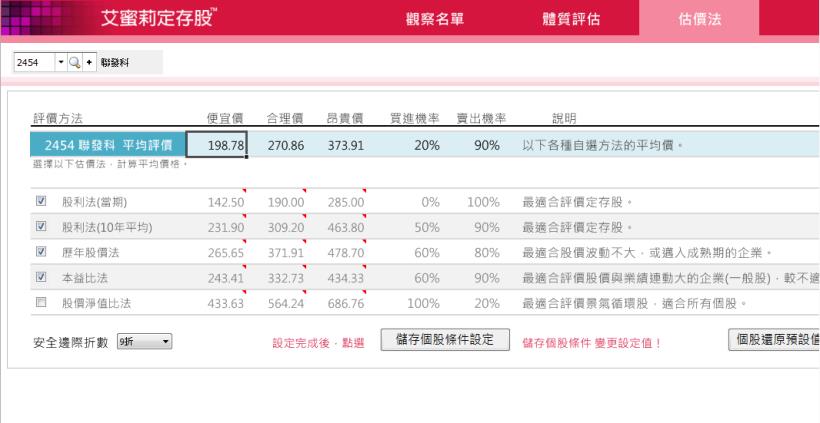Click the 190.00 fair price value
Viewport: 820px width, 423px height.
286,202
